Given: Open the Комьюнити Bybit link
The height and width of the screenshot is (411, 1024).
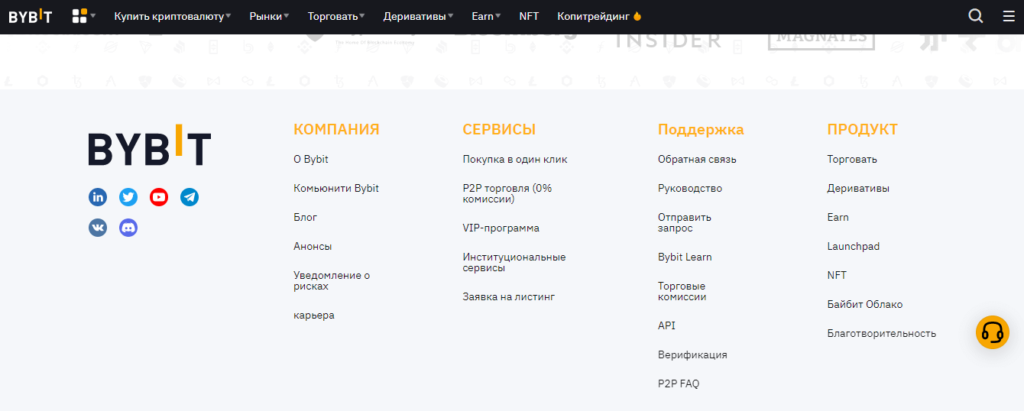Looking at the screenshot, I should [336, 188].
